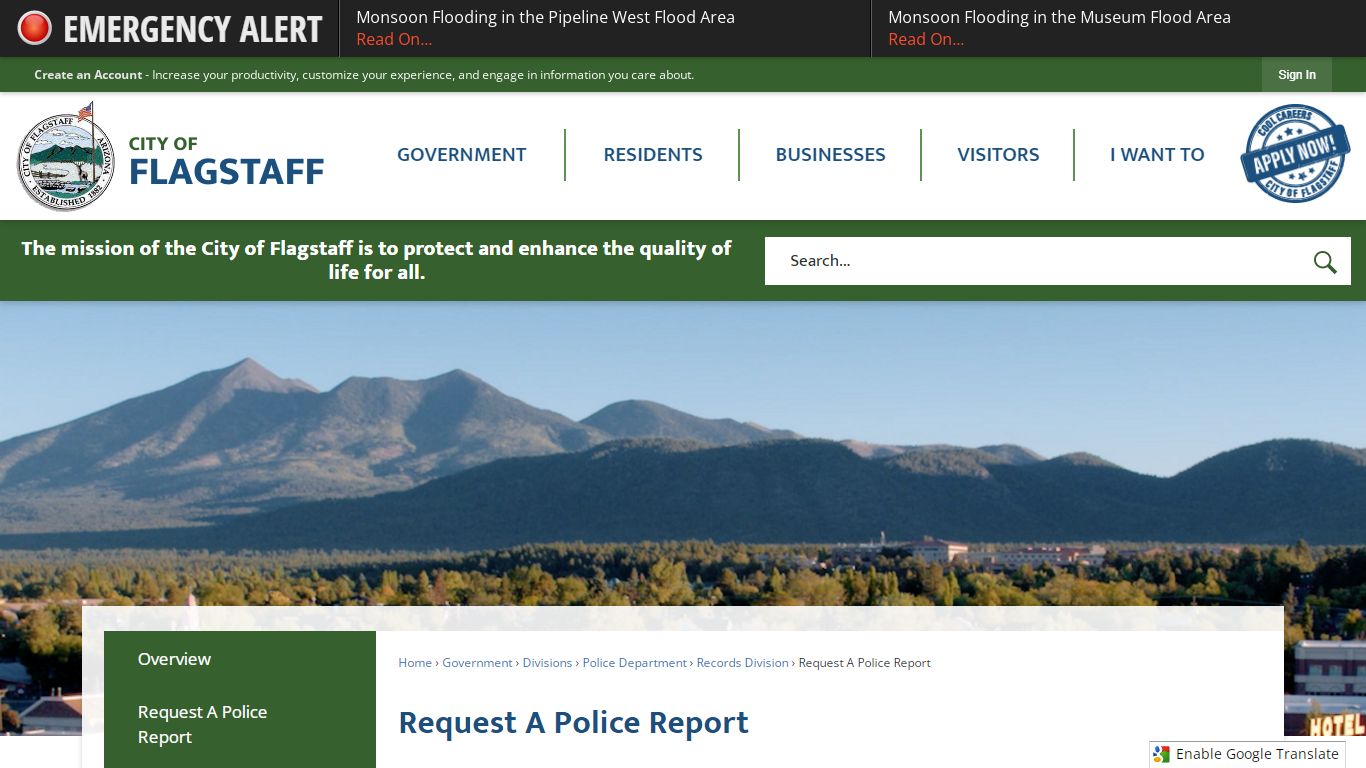Click the Emergency Alert heading
The image size is (1366, 768).
coord(193,29)
